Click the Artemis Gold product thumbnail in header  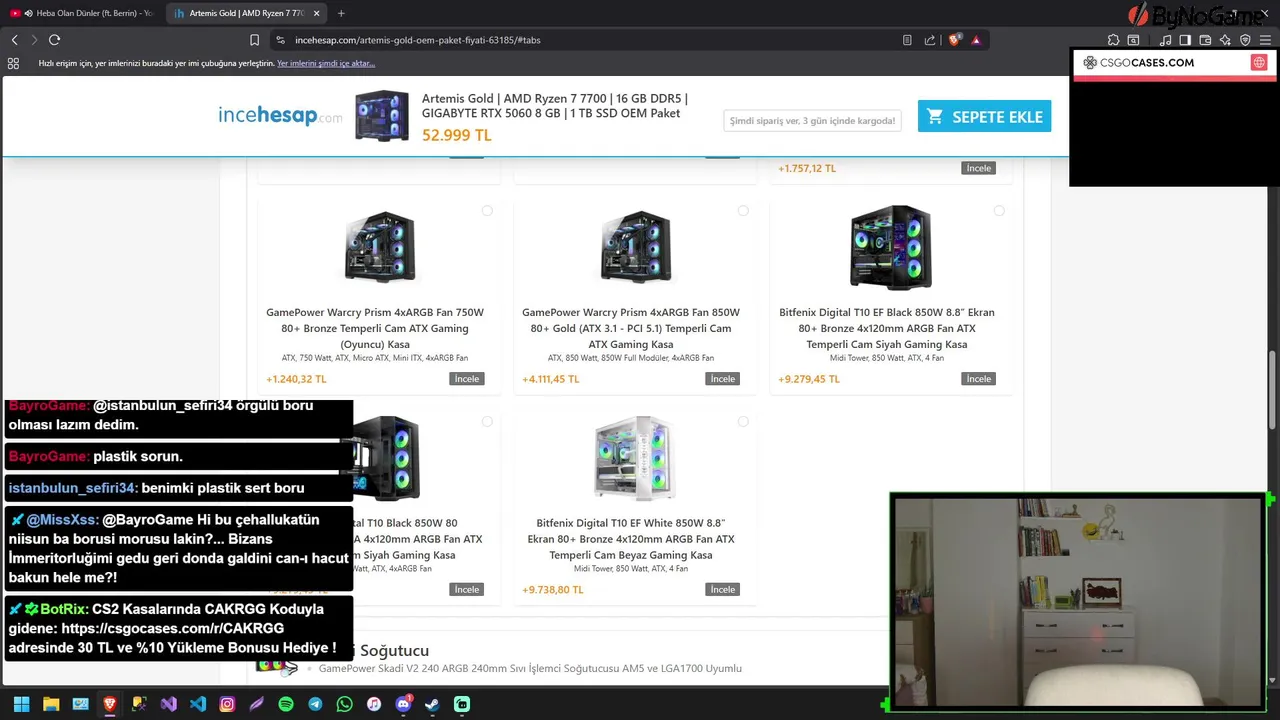click(x=382, y=116)
